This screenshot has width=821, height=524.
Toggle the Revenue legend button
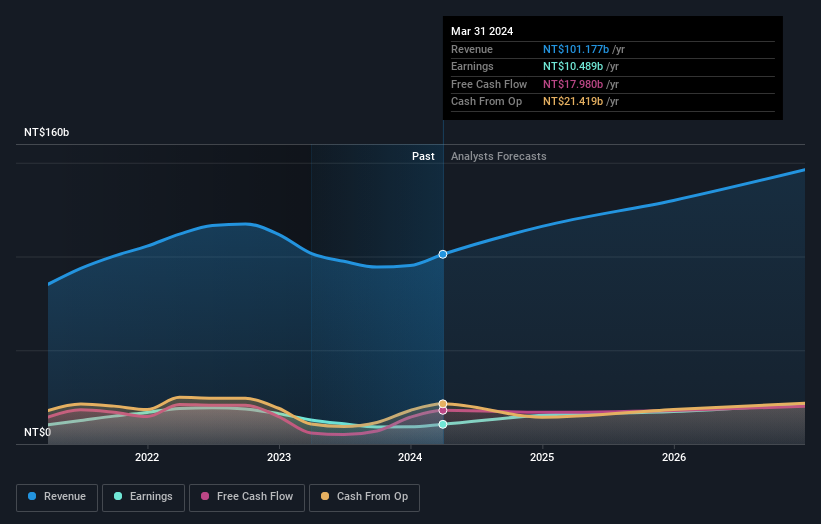coord(57,497)
